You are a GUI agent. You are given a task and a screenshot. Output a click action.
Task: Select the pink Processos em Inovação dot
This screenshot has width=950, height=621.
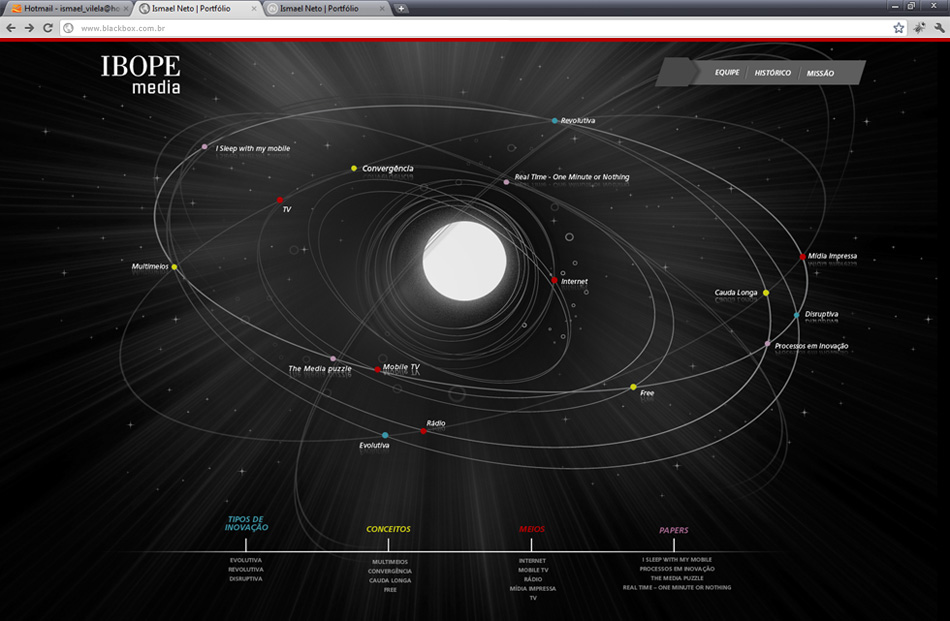768,344
